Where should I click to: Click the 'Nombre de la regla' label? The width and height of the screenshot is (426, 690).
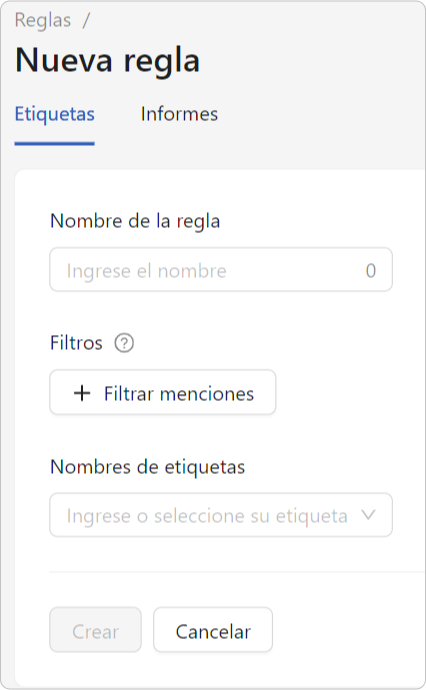click(x=135, y=221)
